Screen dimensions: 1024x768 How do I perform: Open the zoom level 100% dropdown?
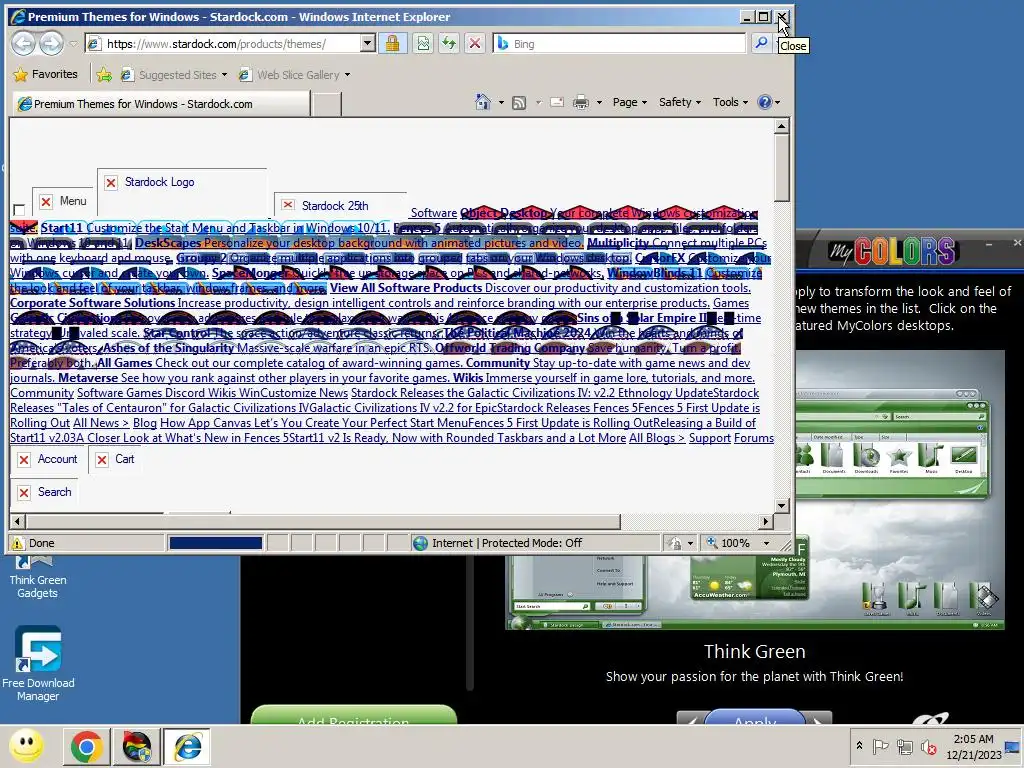coord(767,543)
